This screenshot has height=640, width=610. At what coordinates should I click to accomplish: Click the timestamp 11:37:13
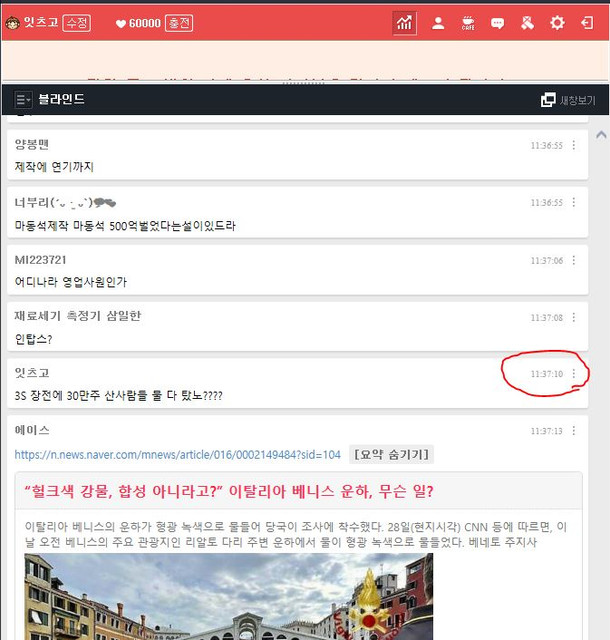click(547, 431)
